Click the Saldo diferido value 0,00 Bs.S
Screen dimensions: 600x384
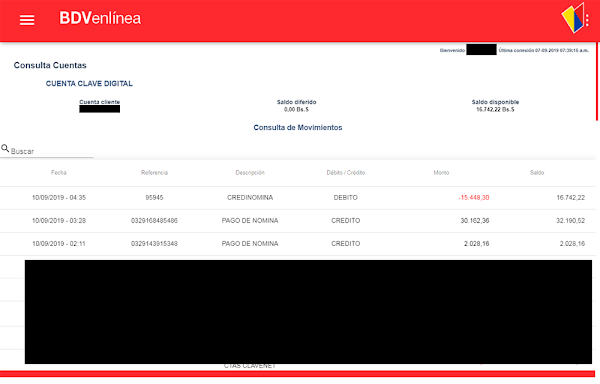(296, 109)
